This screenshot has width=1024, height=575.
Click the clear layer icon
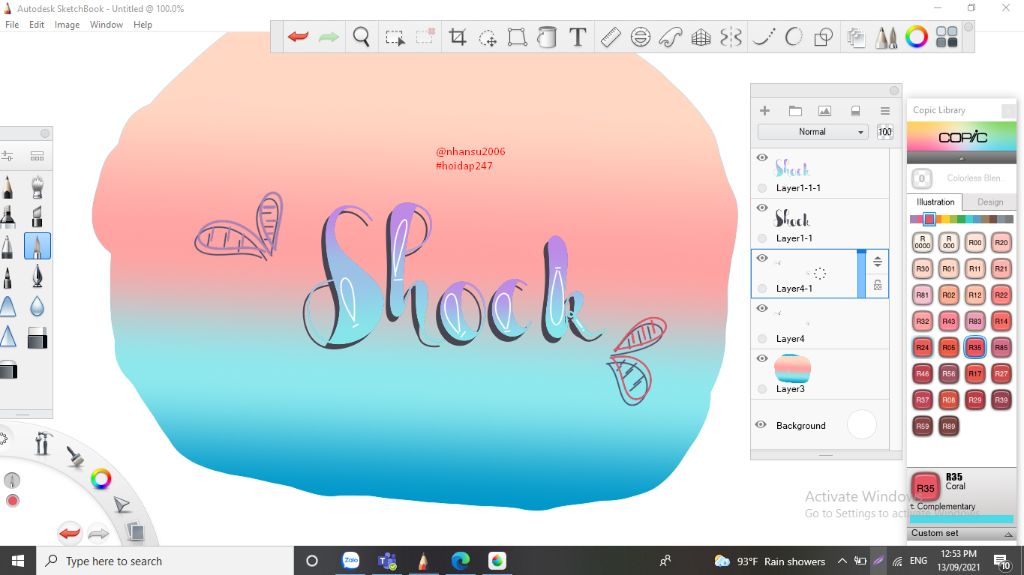pyautogui.click(x=855, y=110)
